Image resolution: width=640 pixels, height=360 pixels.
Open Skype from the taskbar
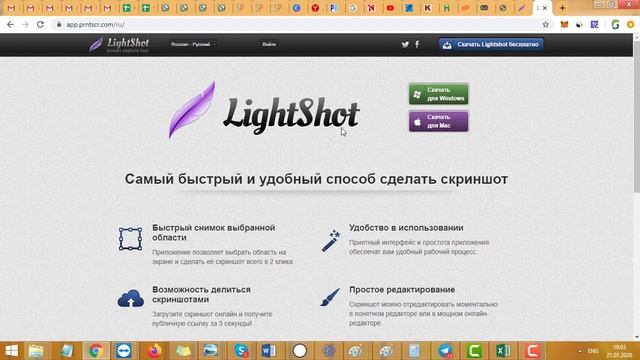tap(241, 351)
